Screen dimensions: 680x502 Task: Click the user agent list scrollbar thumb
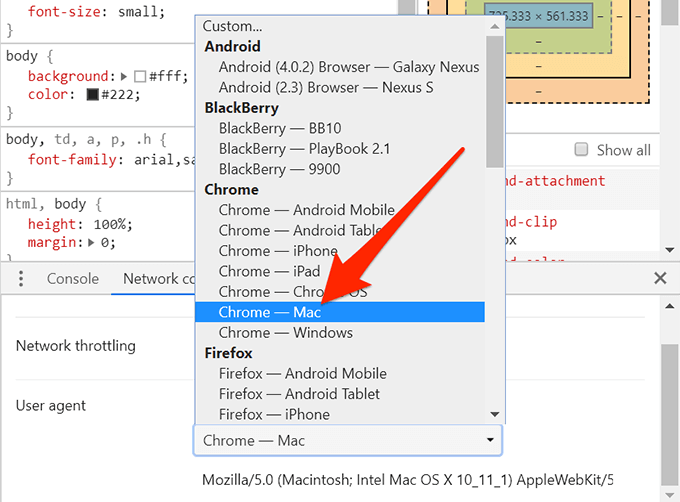494,102
